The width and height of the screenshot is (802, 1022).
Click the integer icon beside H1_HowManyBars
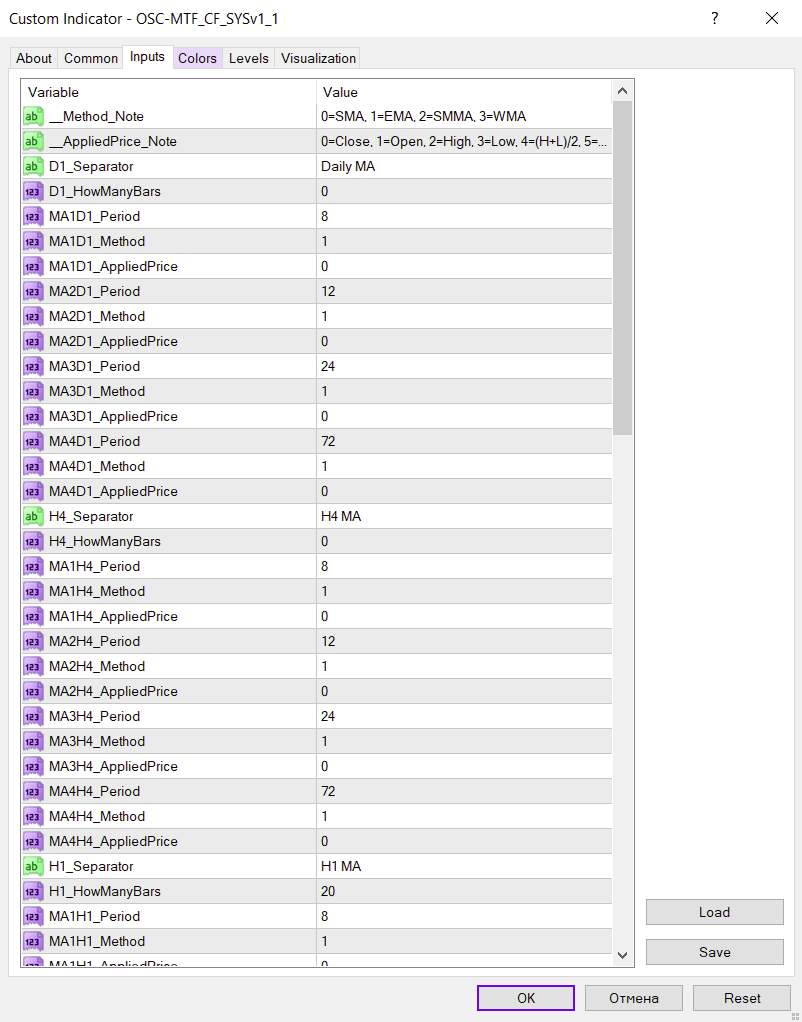33,891
